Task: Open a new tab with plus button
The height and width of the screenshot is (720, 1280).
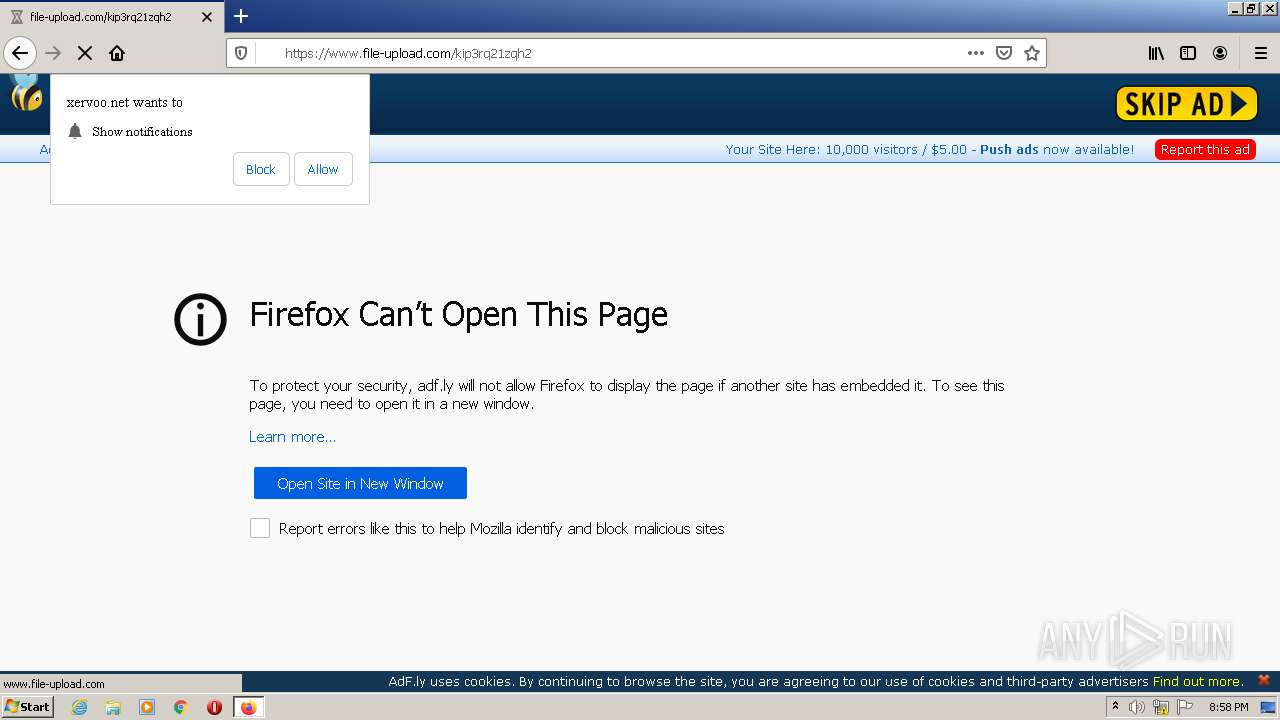Action: [x=241, y=16]
